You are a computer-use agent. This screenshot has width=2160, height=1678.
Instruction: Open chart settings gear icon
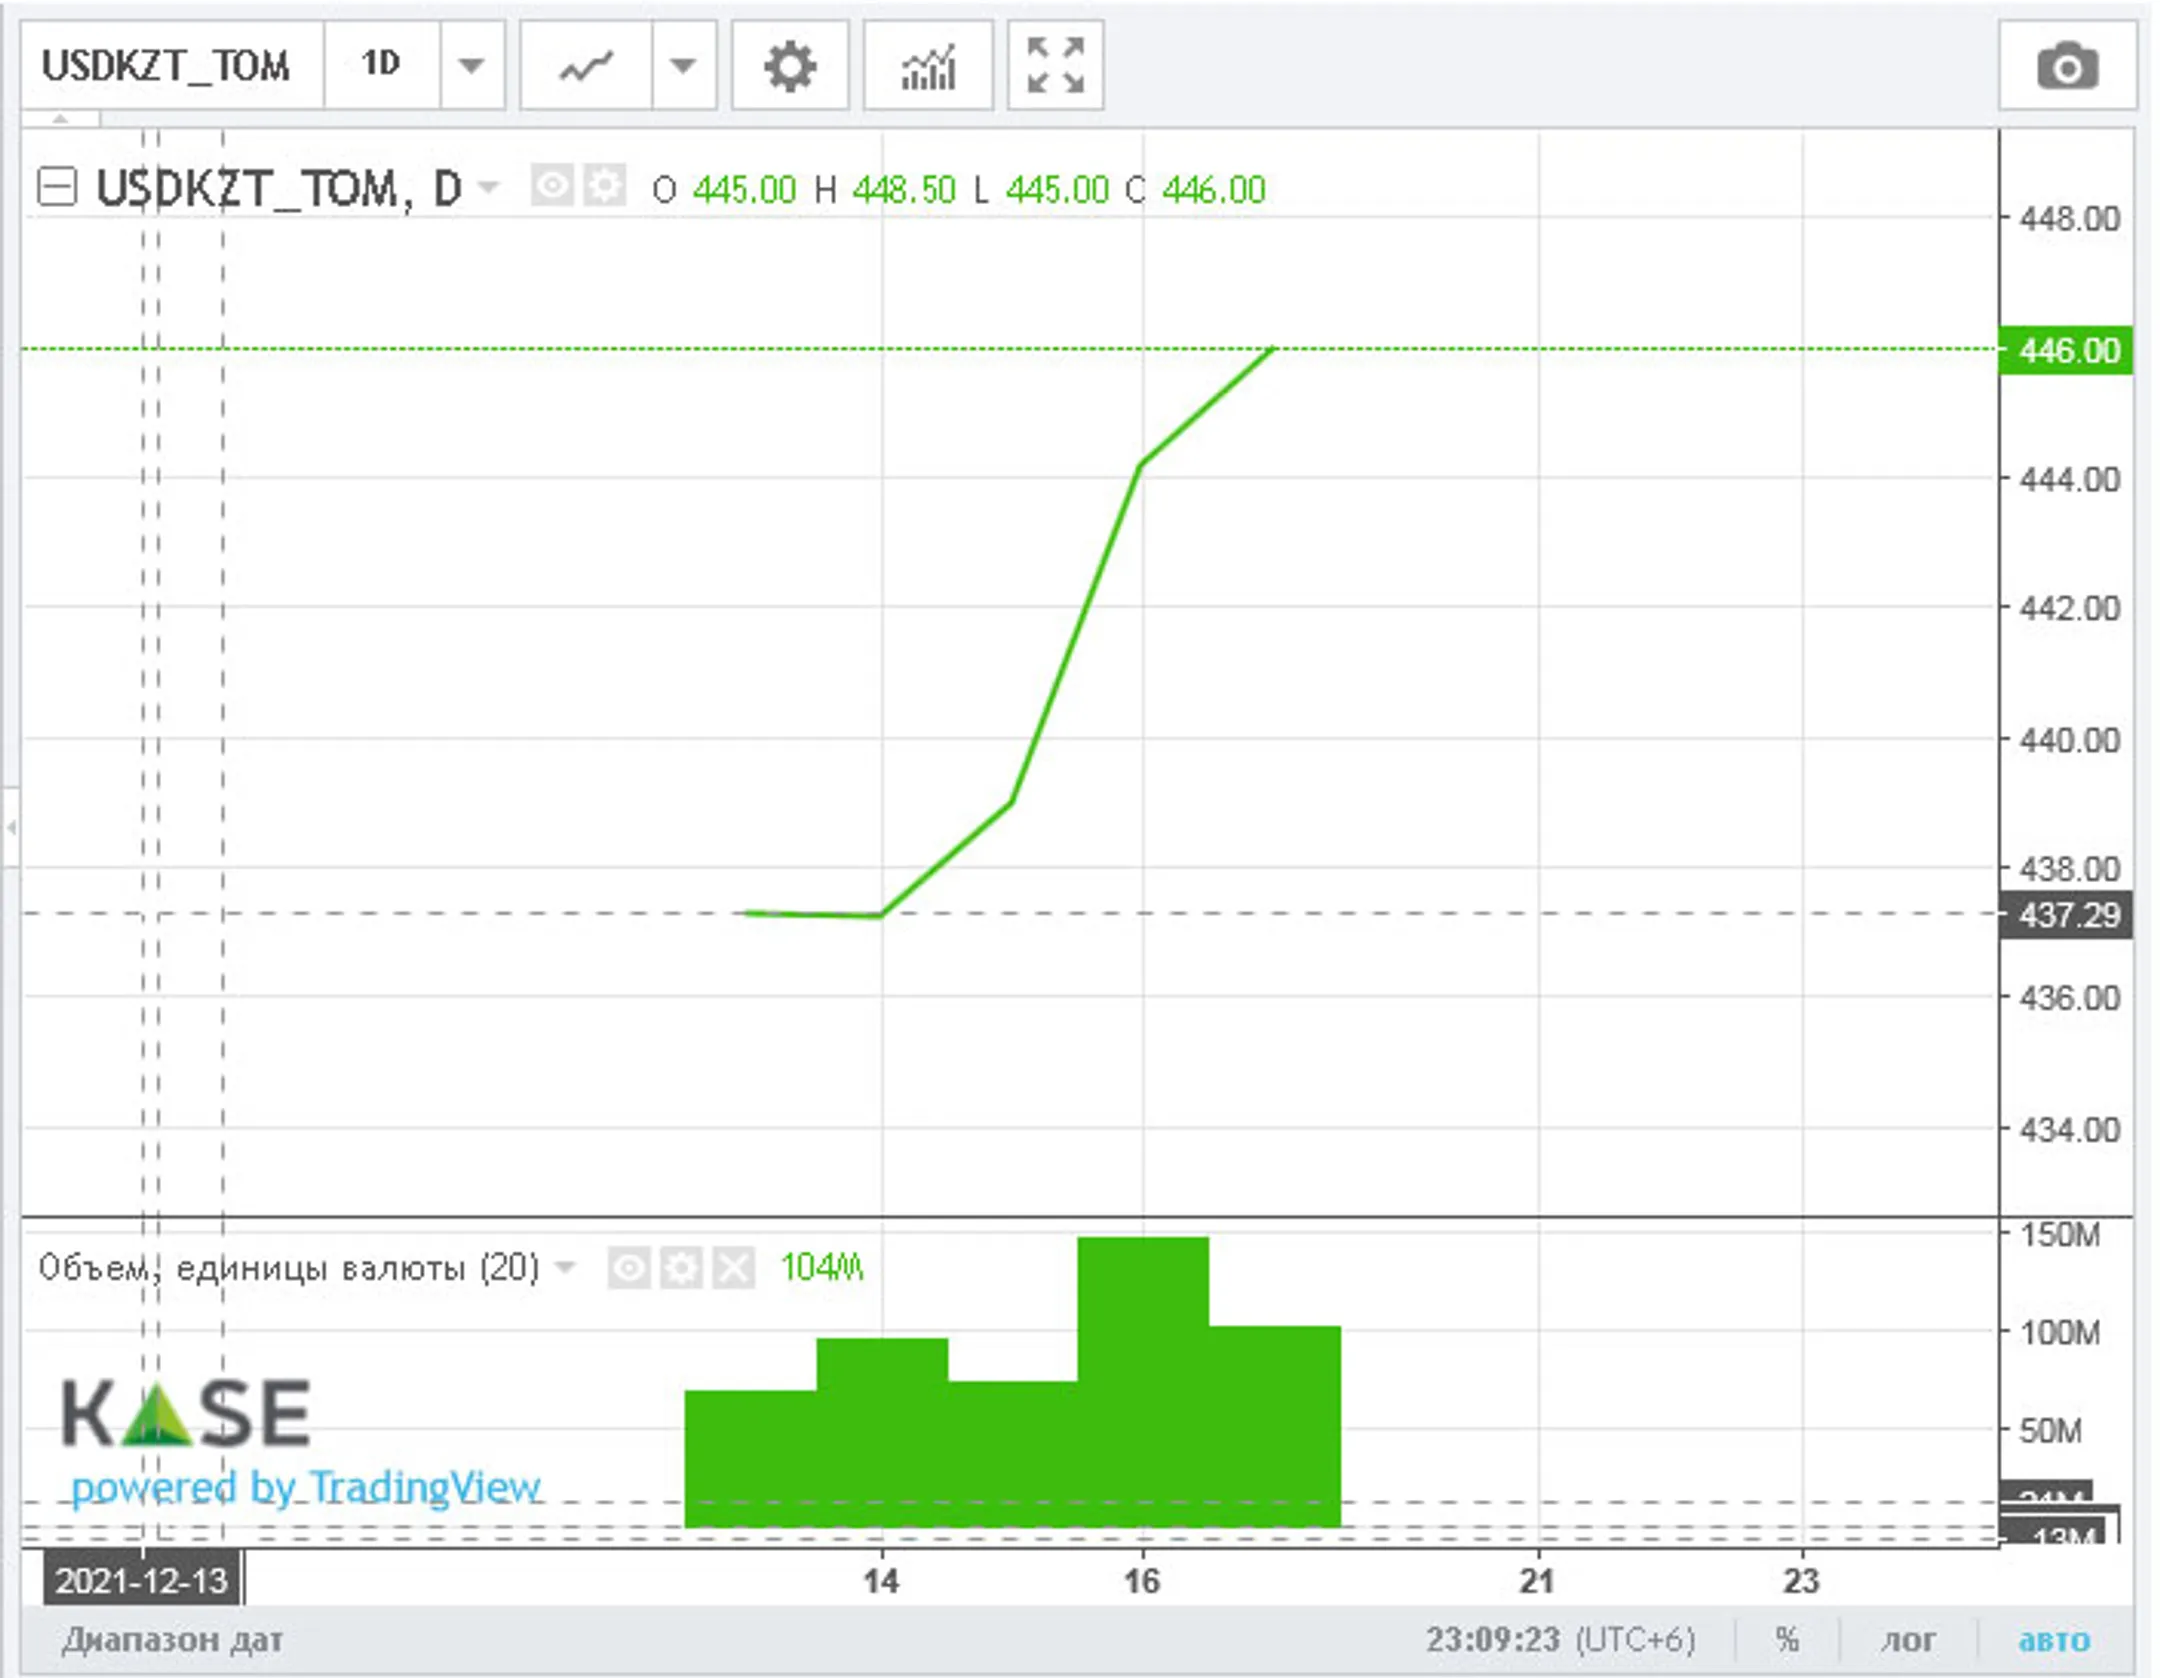coord(789,66)
